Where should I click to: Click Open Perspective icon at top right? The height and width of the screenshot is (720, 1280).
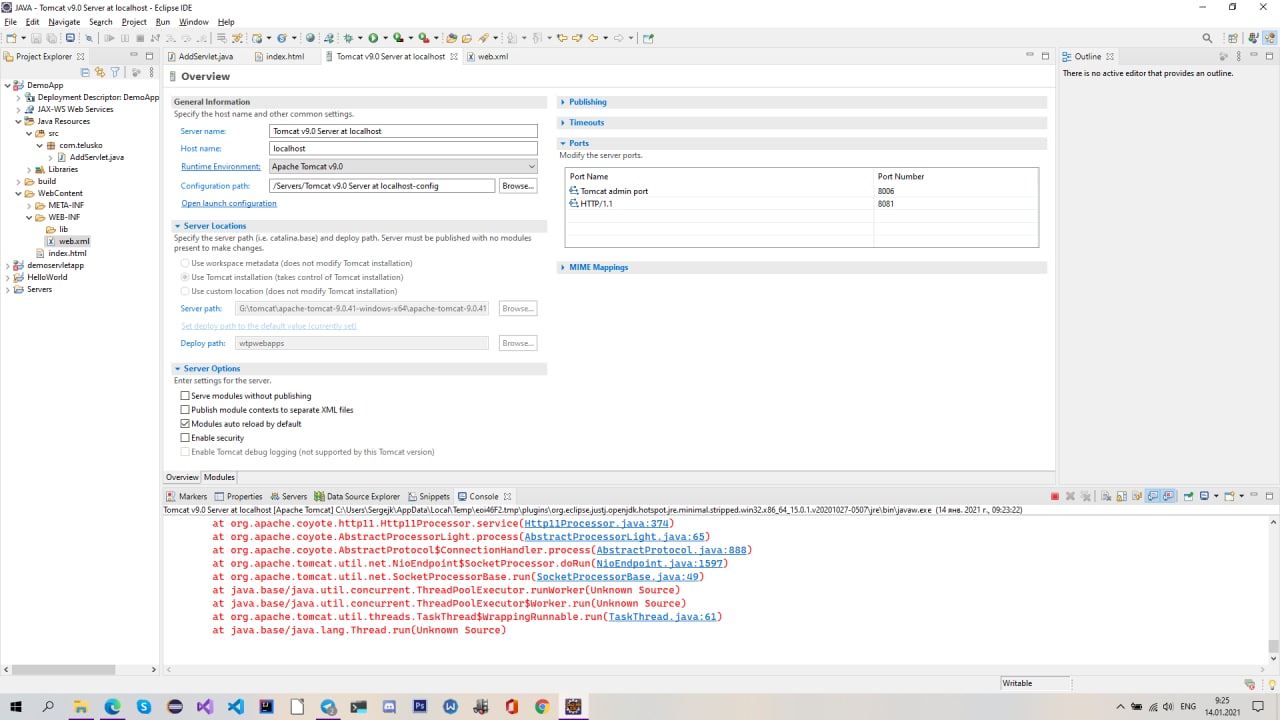[1231, 38]
